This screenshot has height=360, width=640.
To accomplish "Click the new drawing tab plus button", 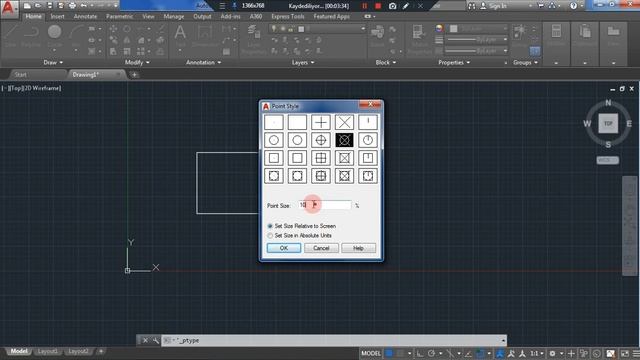I will [134, 75].
